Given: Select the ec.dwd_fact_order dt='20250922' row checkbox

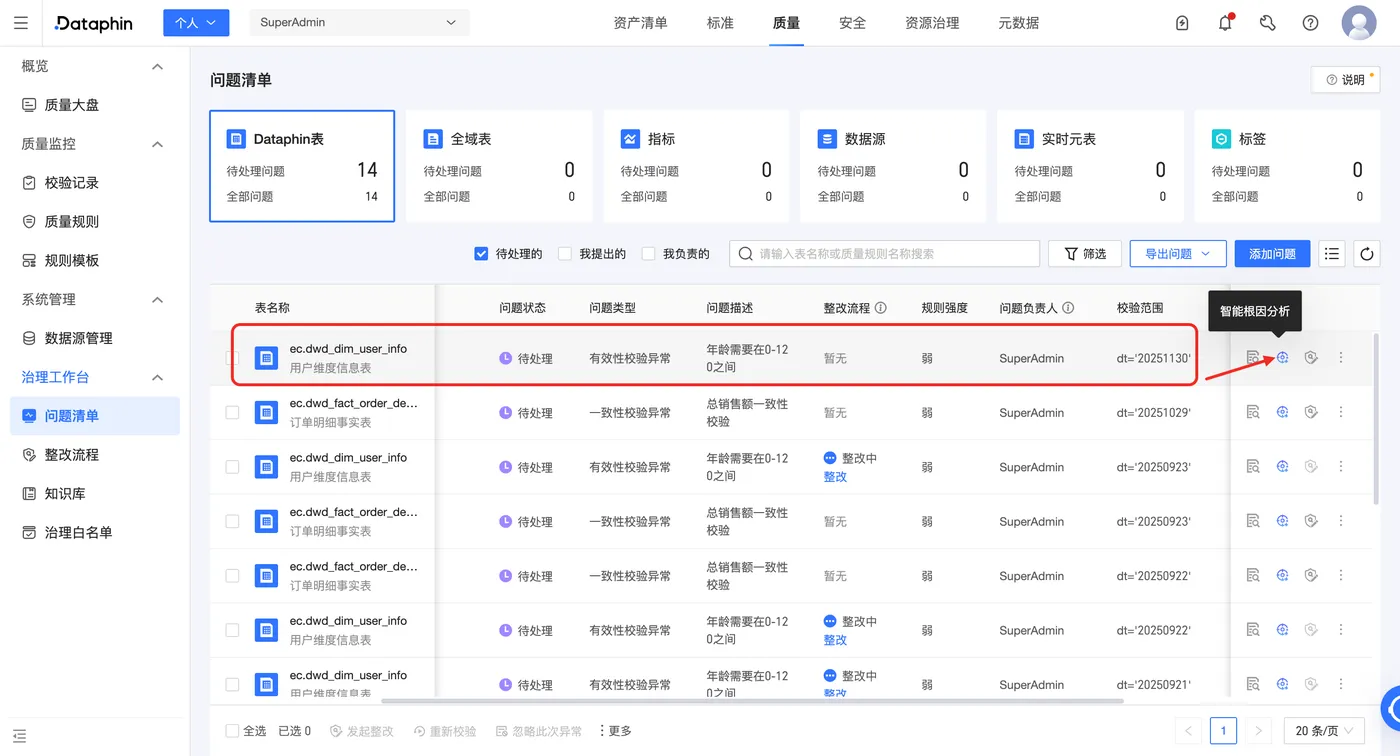Looking at the screenshot, I should (232, 576).
